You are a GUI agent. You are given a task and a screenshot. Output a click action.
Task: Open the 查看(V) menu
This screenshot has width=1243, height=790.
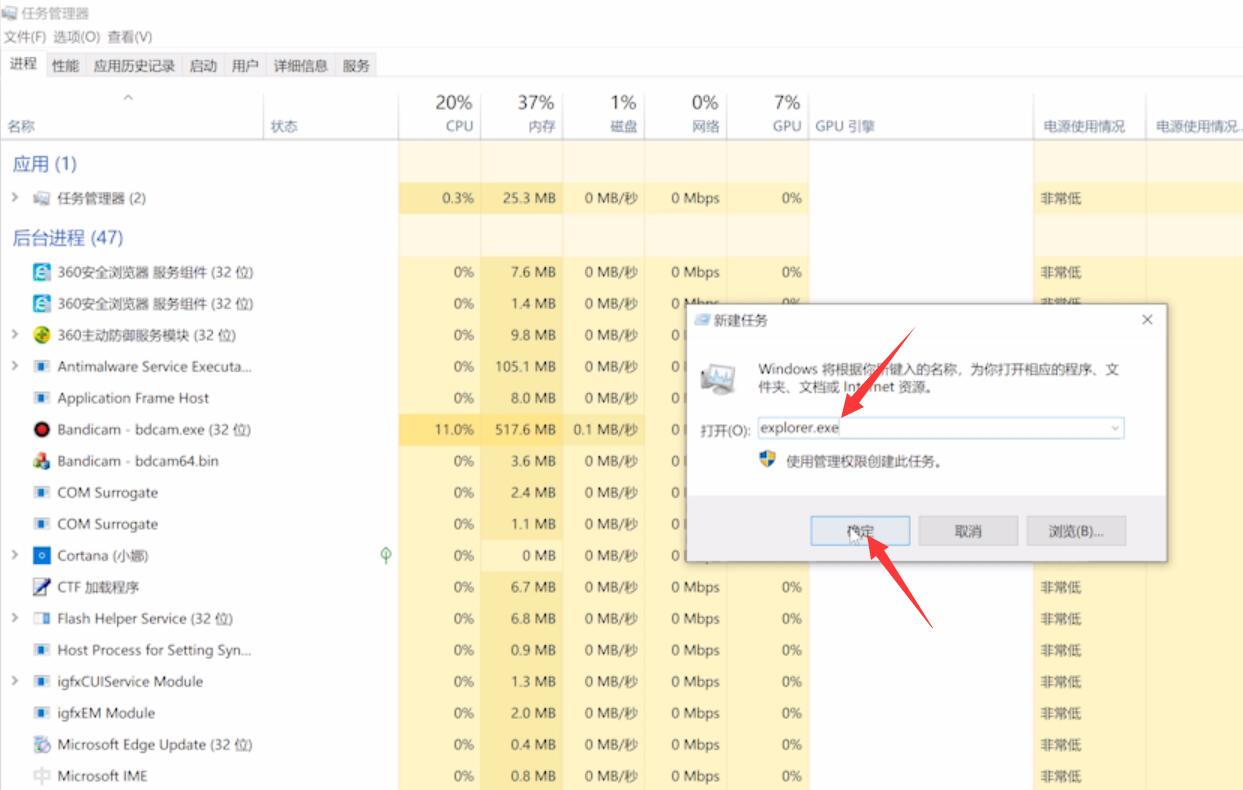[x=128, y=36]
